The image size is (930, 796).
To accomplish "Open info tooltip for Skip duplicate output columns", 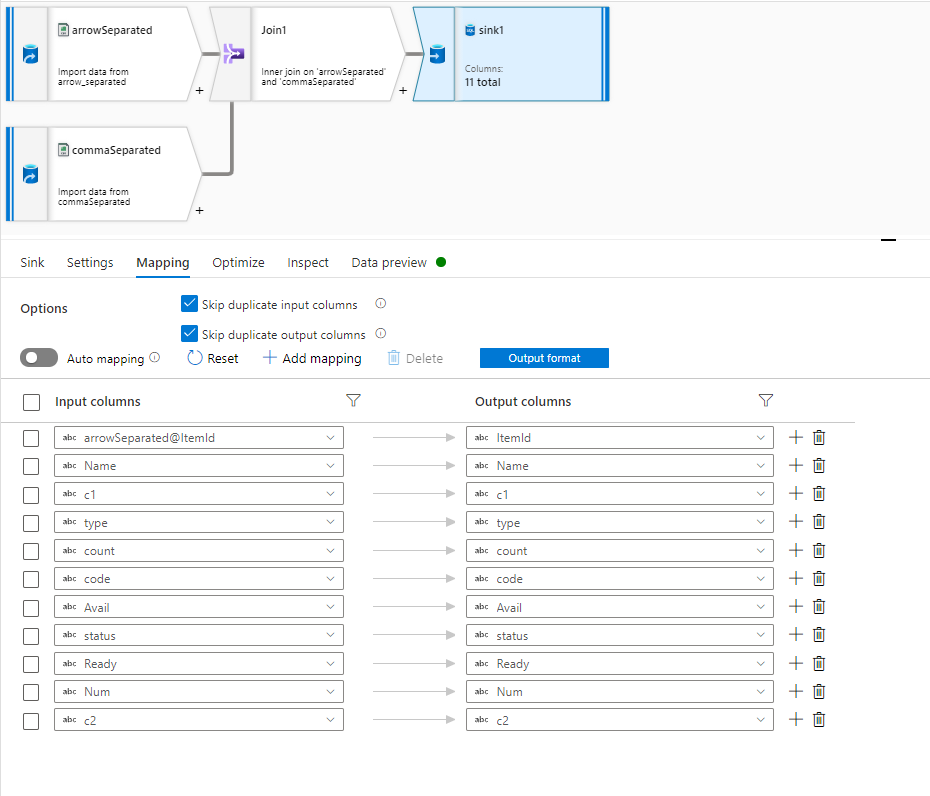I will click(x=381, y=333).
